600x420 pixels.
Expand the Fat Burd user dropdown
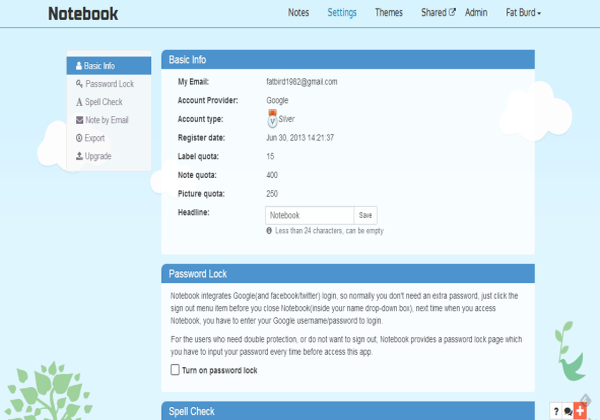[x=523, y=13]
